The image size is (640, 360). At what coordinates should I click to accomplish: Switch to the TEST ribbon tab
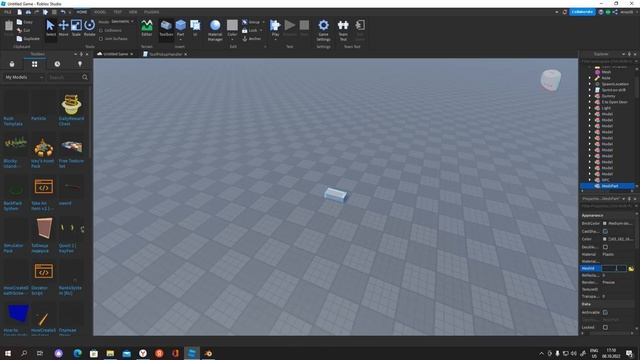pyautogui.click(x=118, y=12)
